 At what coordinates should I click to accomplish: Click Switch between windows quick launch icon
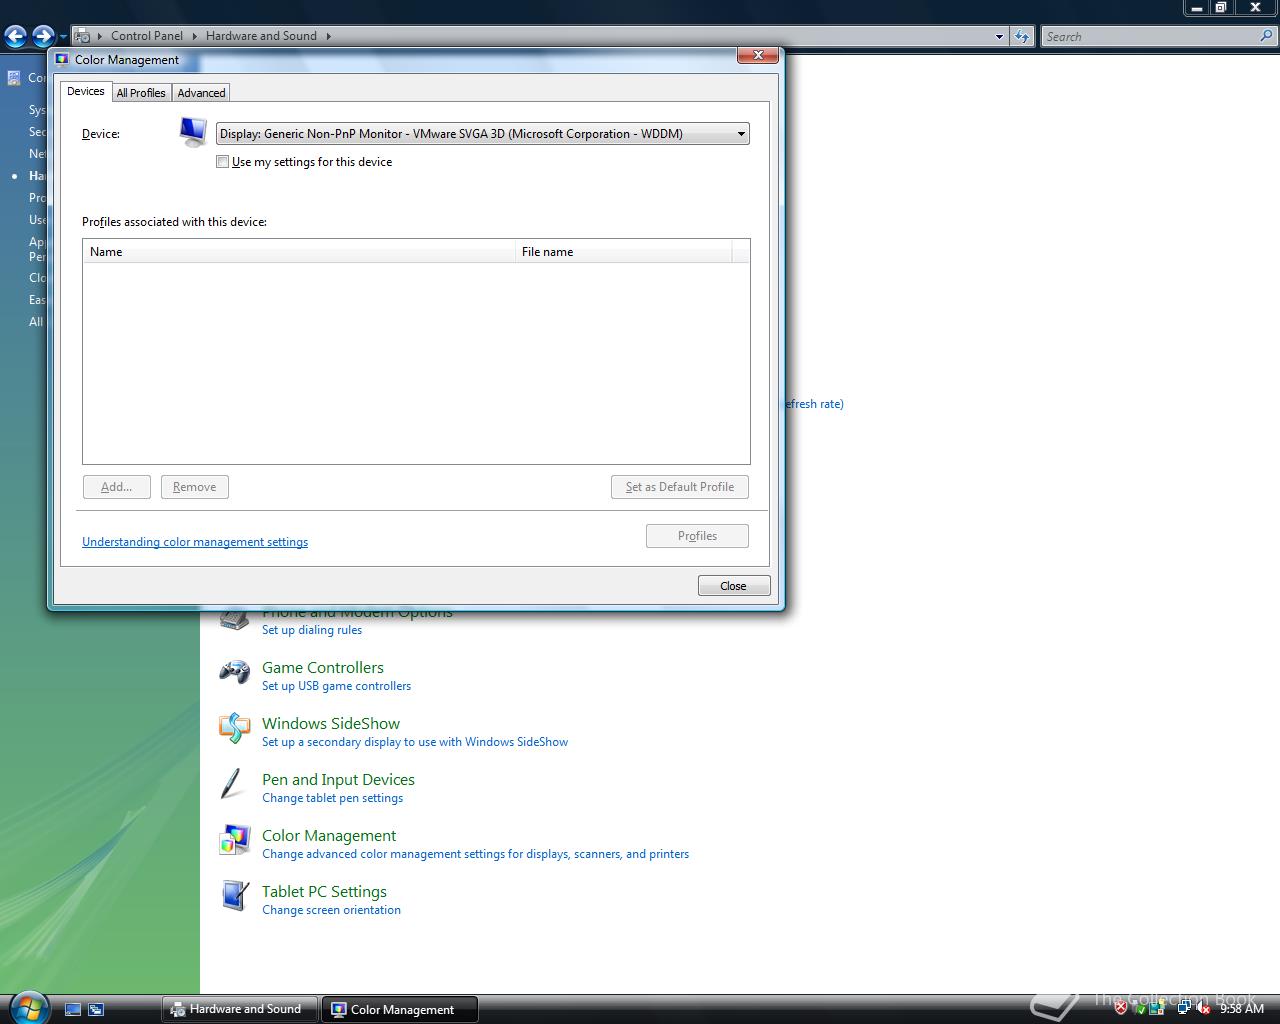(x=96, y=1009)
